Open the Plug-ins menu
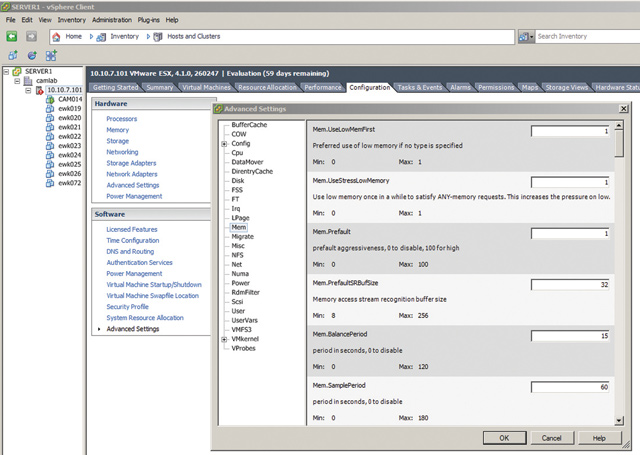 [x=149, y=20]
